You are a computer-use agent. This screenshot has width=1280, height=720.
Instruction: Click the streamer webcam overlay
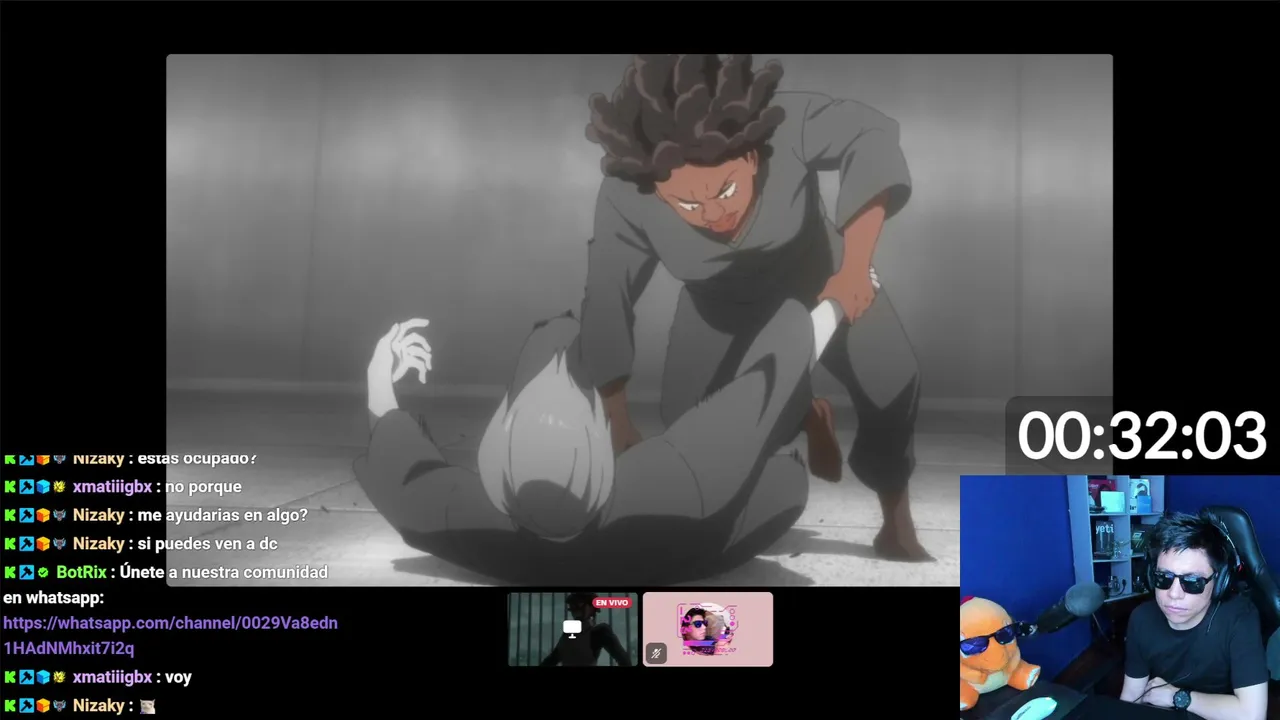[1120, 597]
